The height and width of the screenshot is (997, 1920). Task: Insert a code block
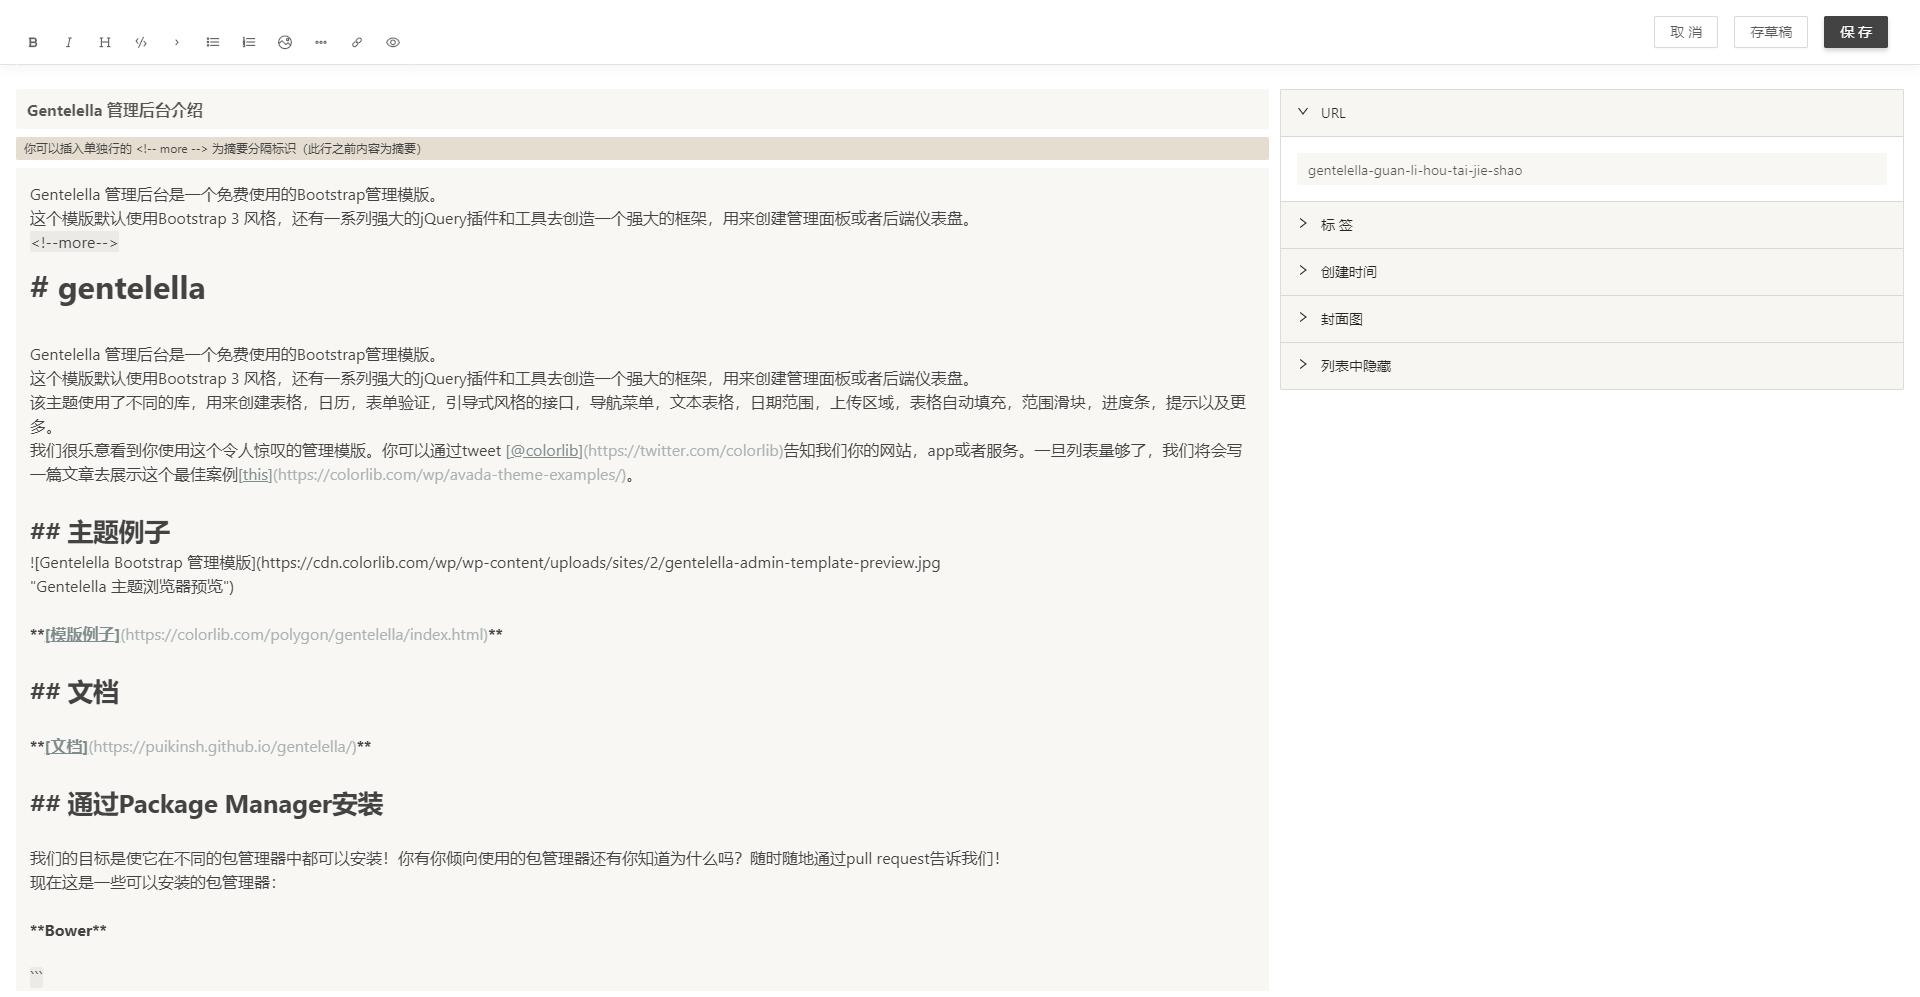(x=141, y=42)
